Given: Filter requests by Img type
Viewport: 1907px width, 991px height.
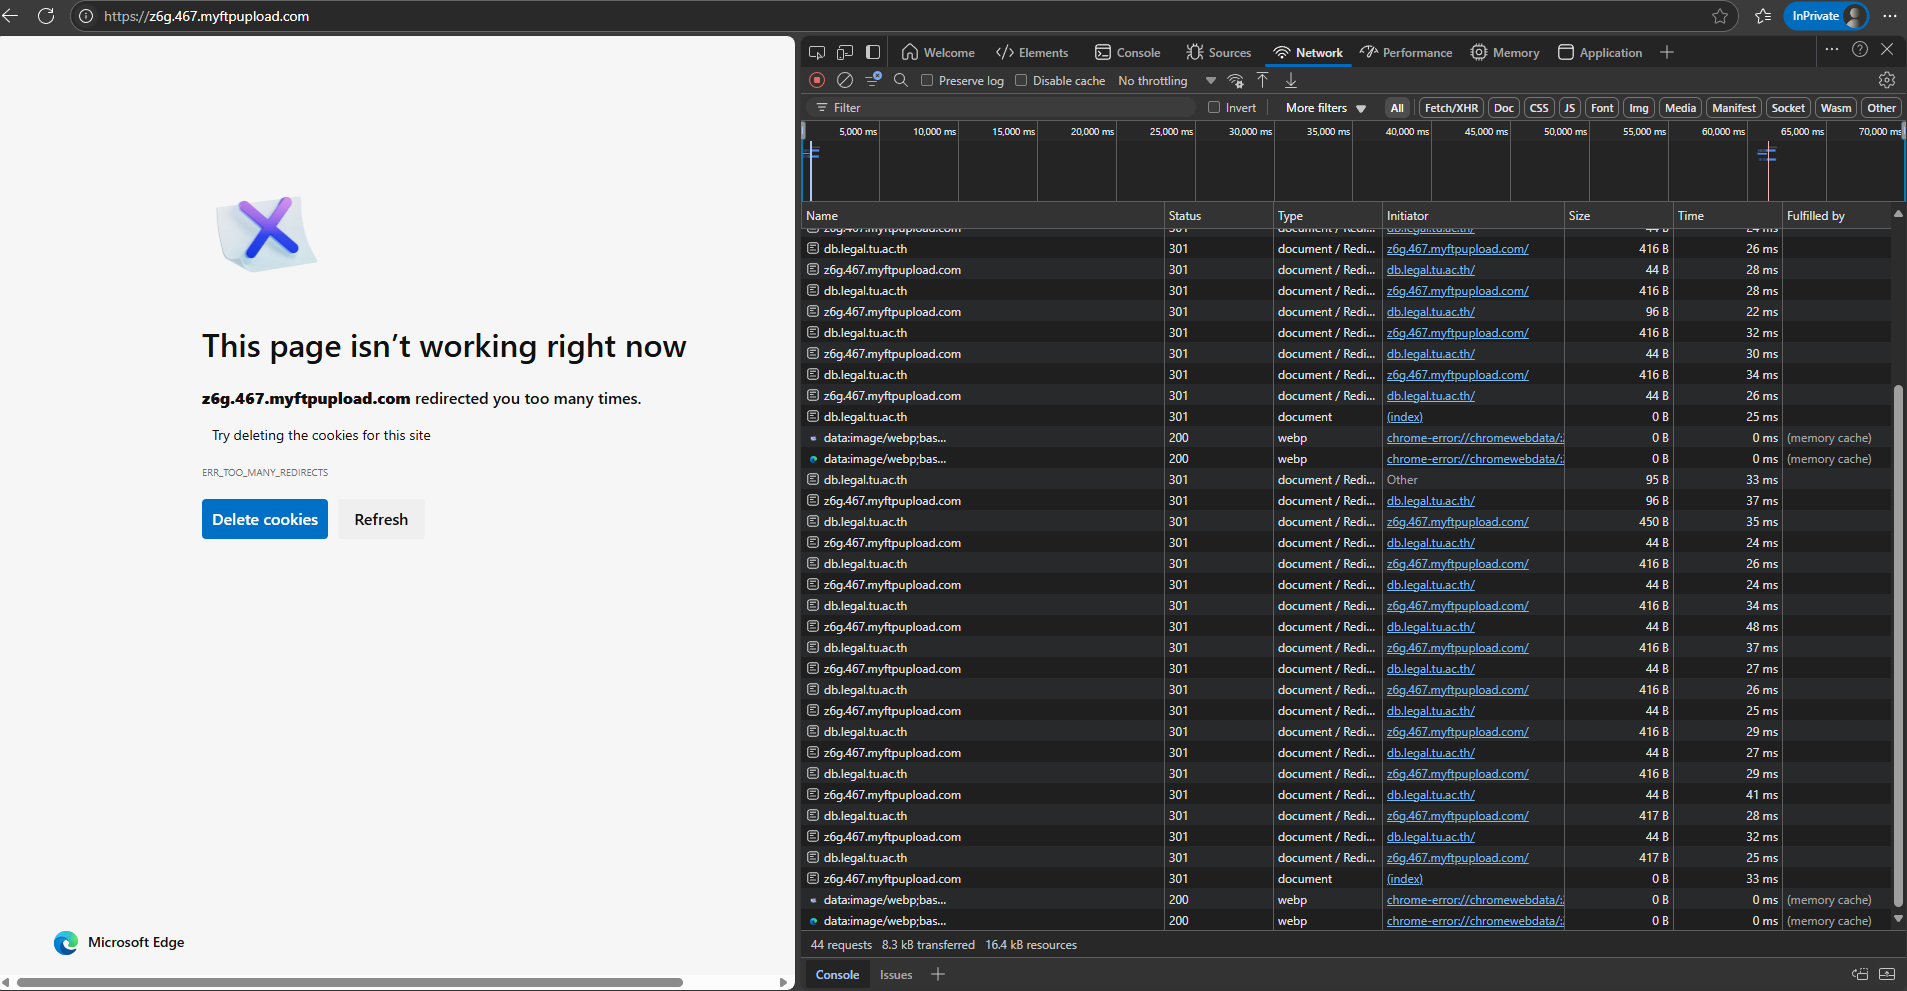Looking at the screenshot, I should tap(1639, 108).
